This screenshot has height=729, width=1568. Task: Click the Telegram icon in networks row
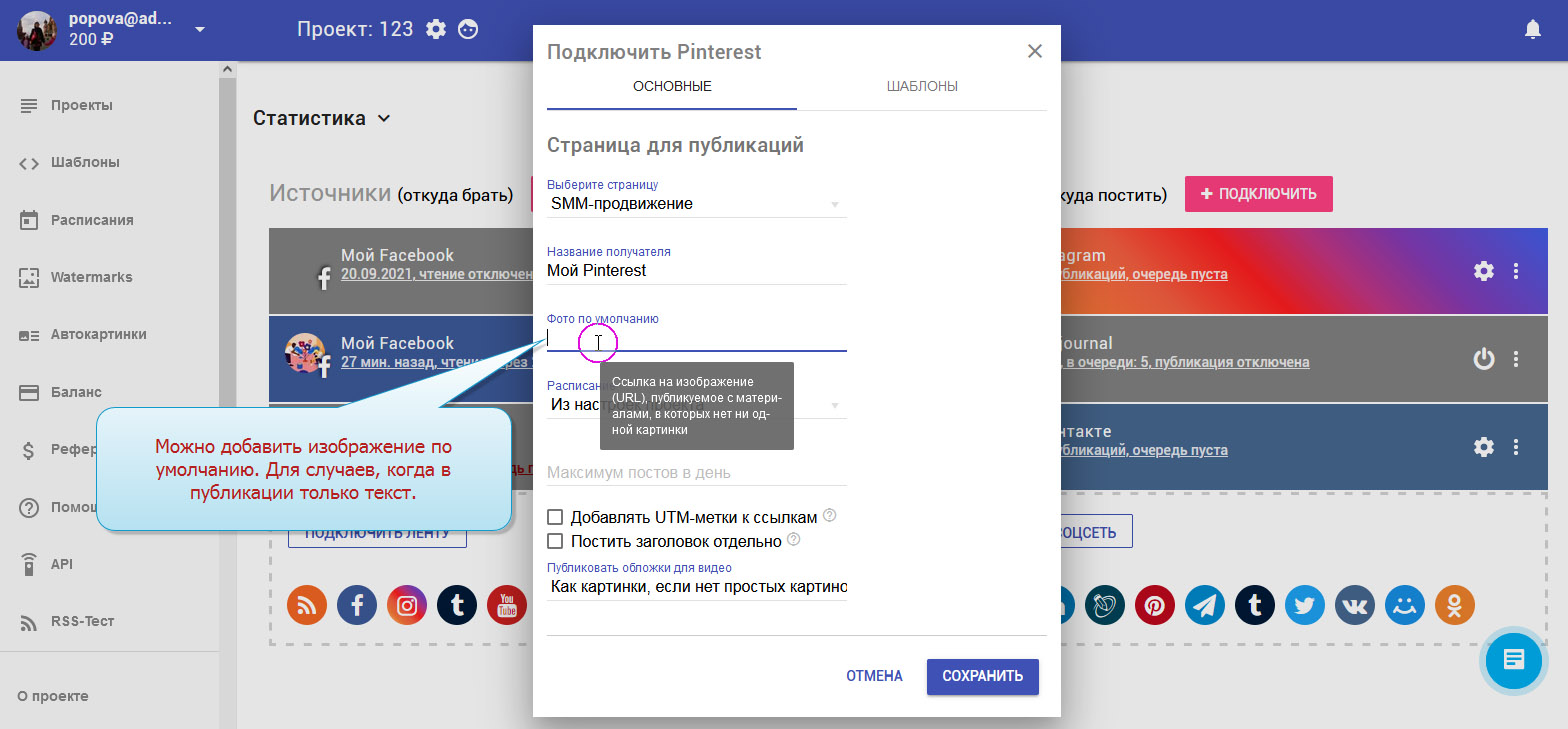tap(1205, 605)
